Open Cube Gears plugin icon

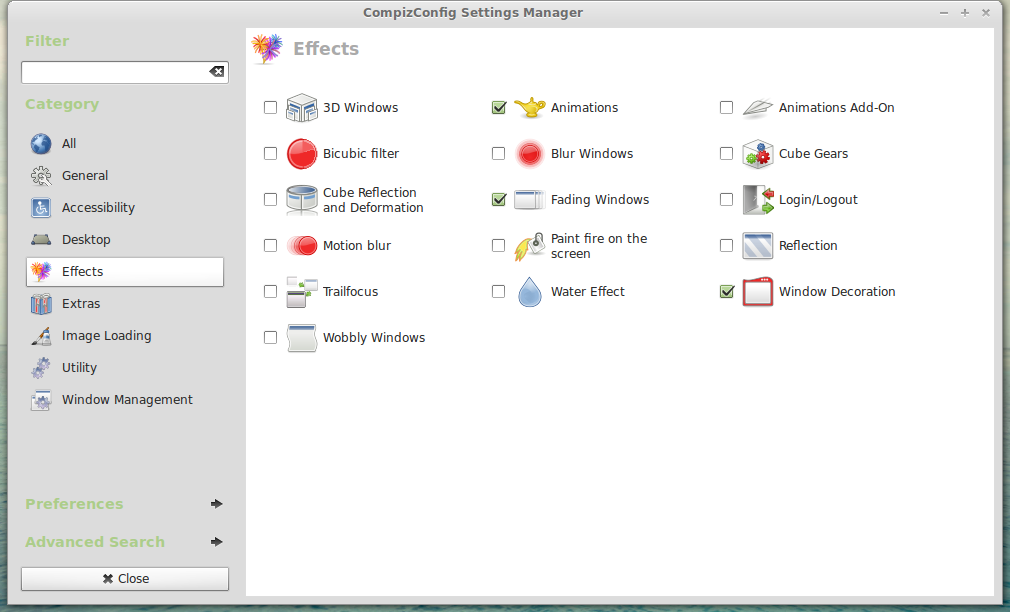pyautogui.click(x=758, y=154)
